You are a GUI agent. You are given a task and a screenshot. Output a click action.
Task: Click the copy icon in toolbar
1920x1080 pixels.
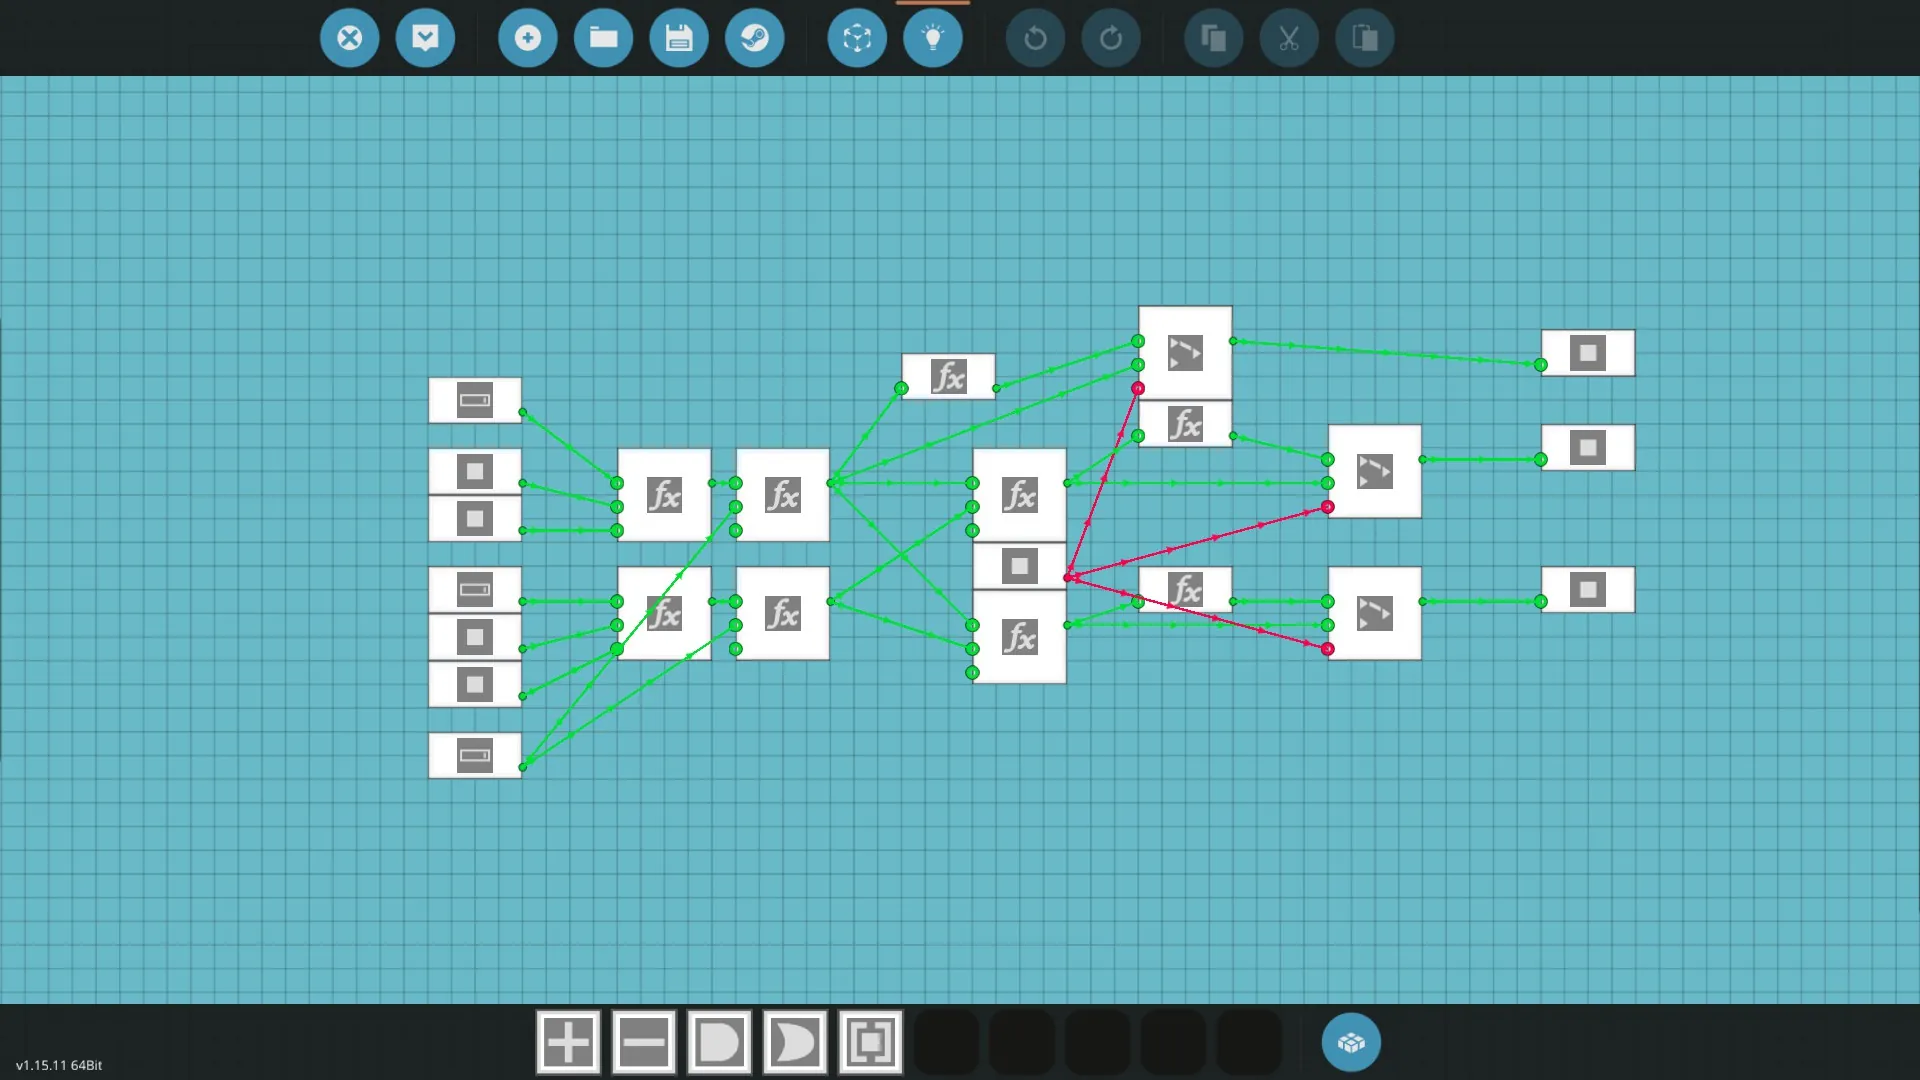pos(1213,38)
